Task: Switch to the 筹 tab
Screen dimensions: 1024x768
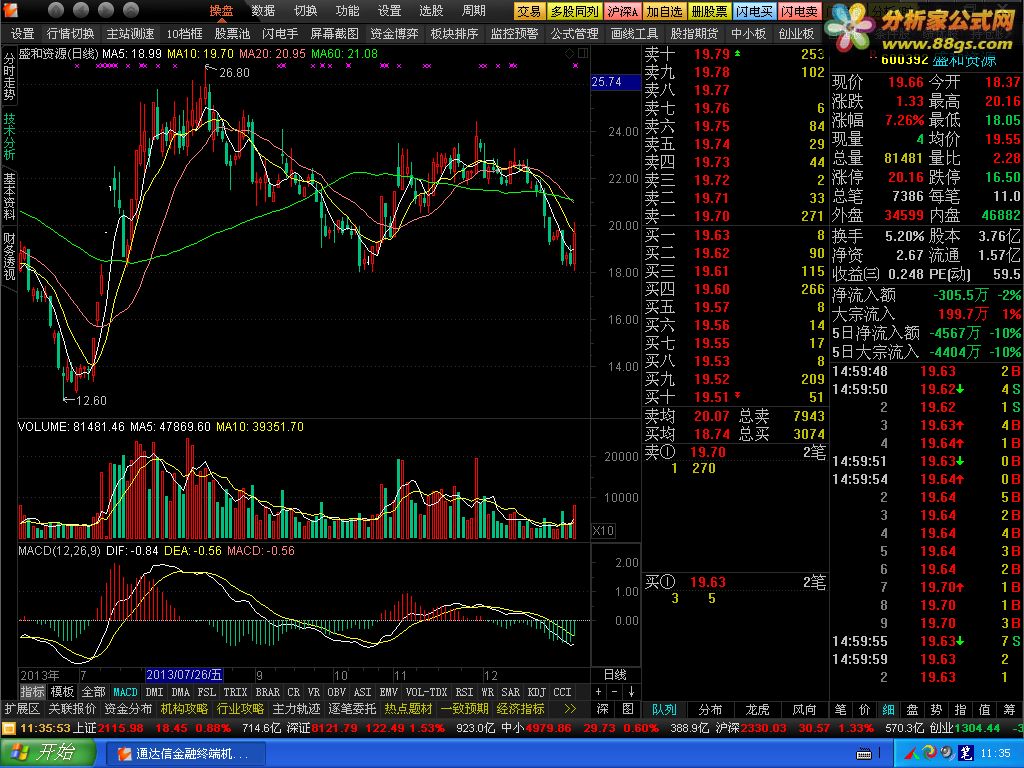Action: click(1009, 709)
